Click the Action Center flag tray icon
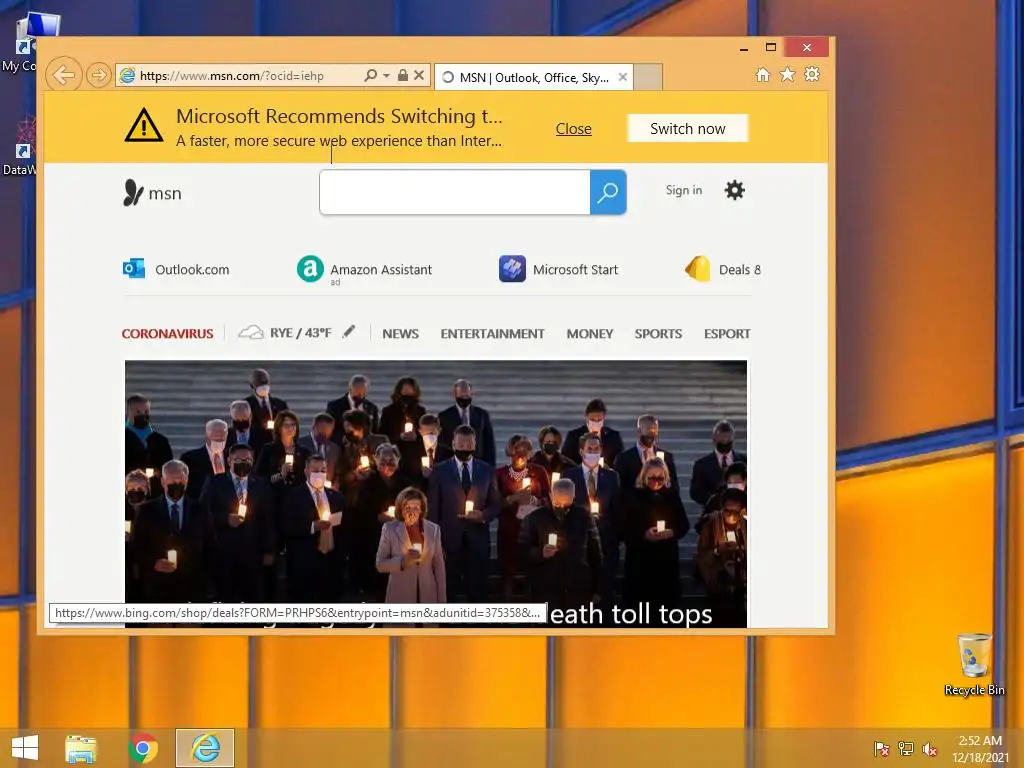 coord(882,749)
